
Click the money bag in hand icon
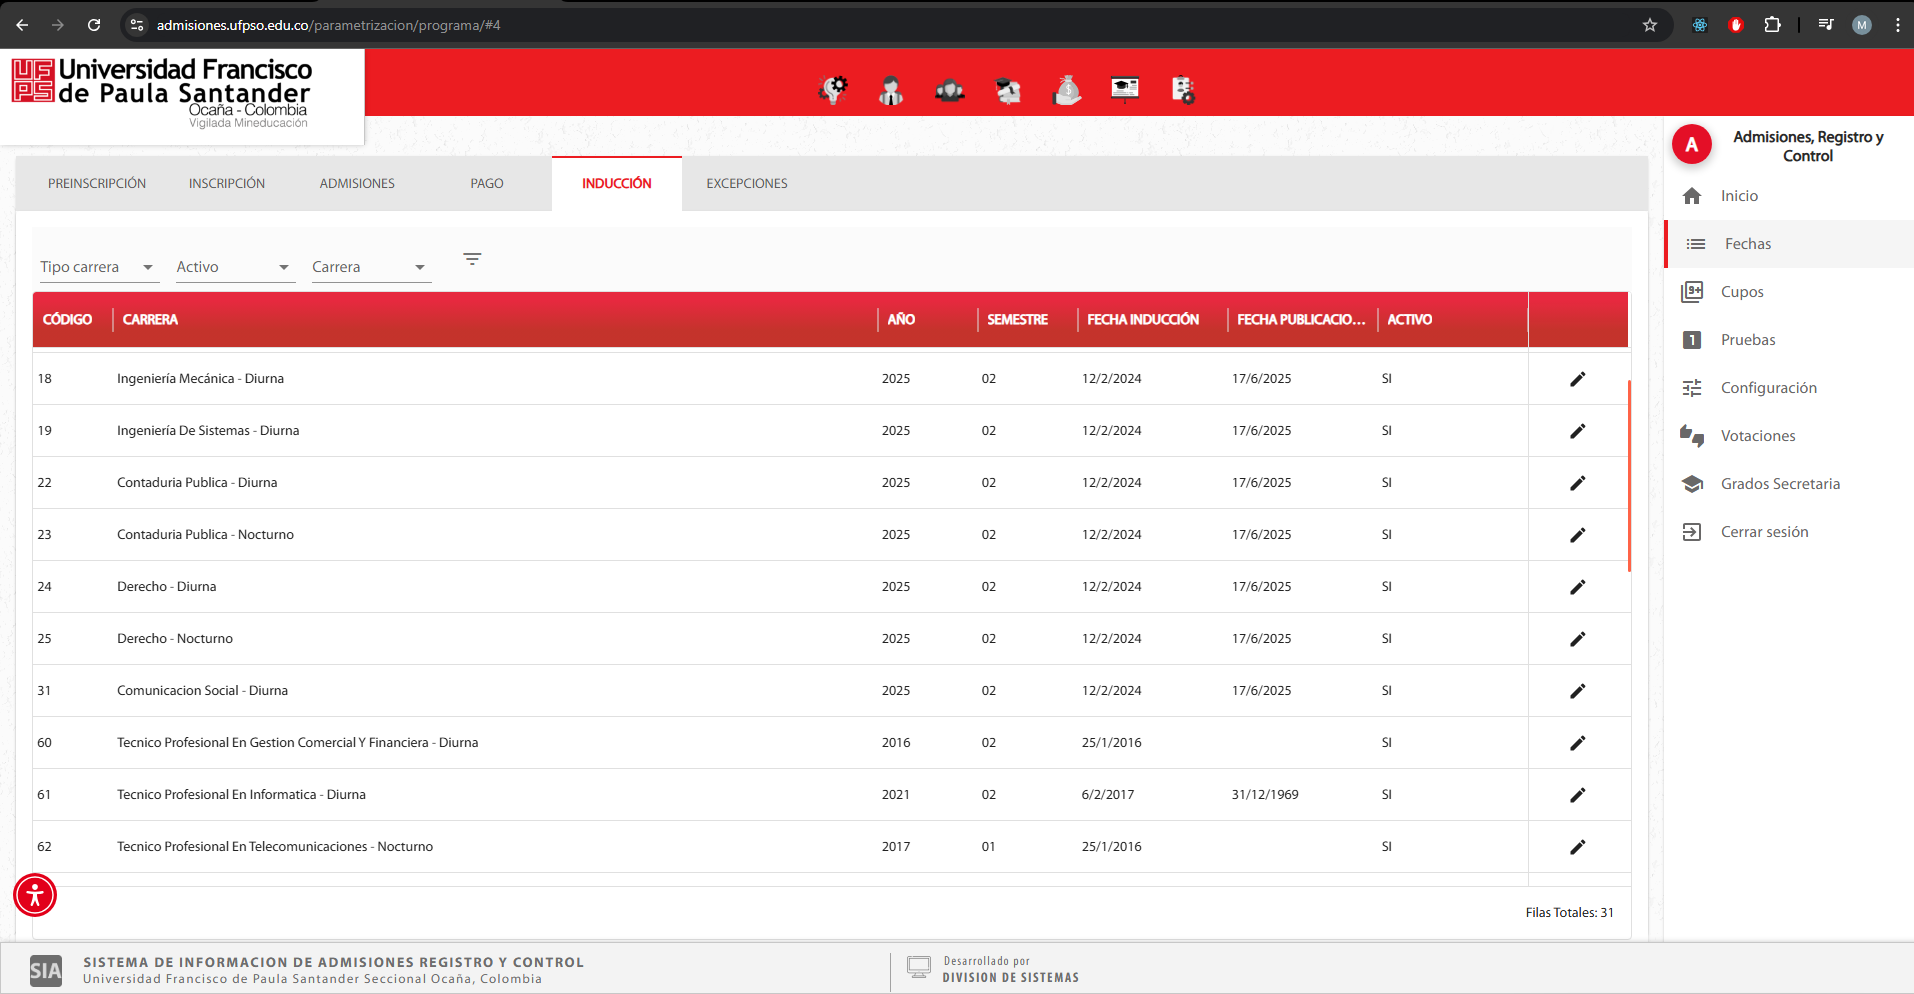(1067, 91)
